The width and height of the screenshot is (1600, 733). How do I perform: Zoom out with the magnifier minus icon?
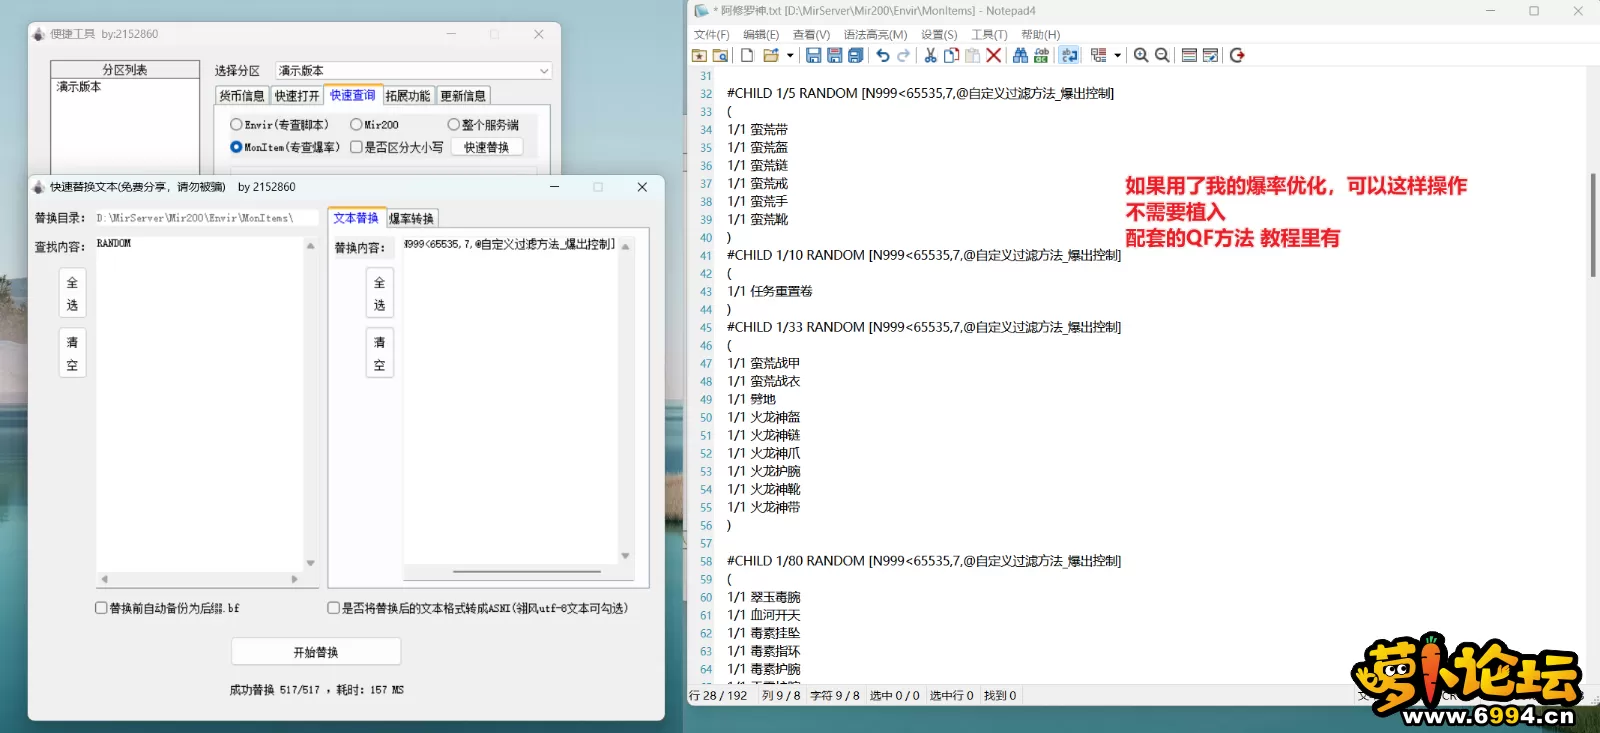point(1162,55)
